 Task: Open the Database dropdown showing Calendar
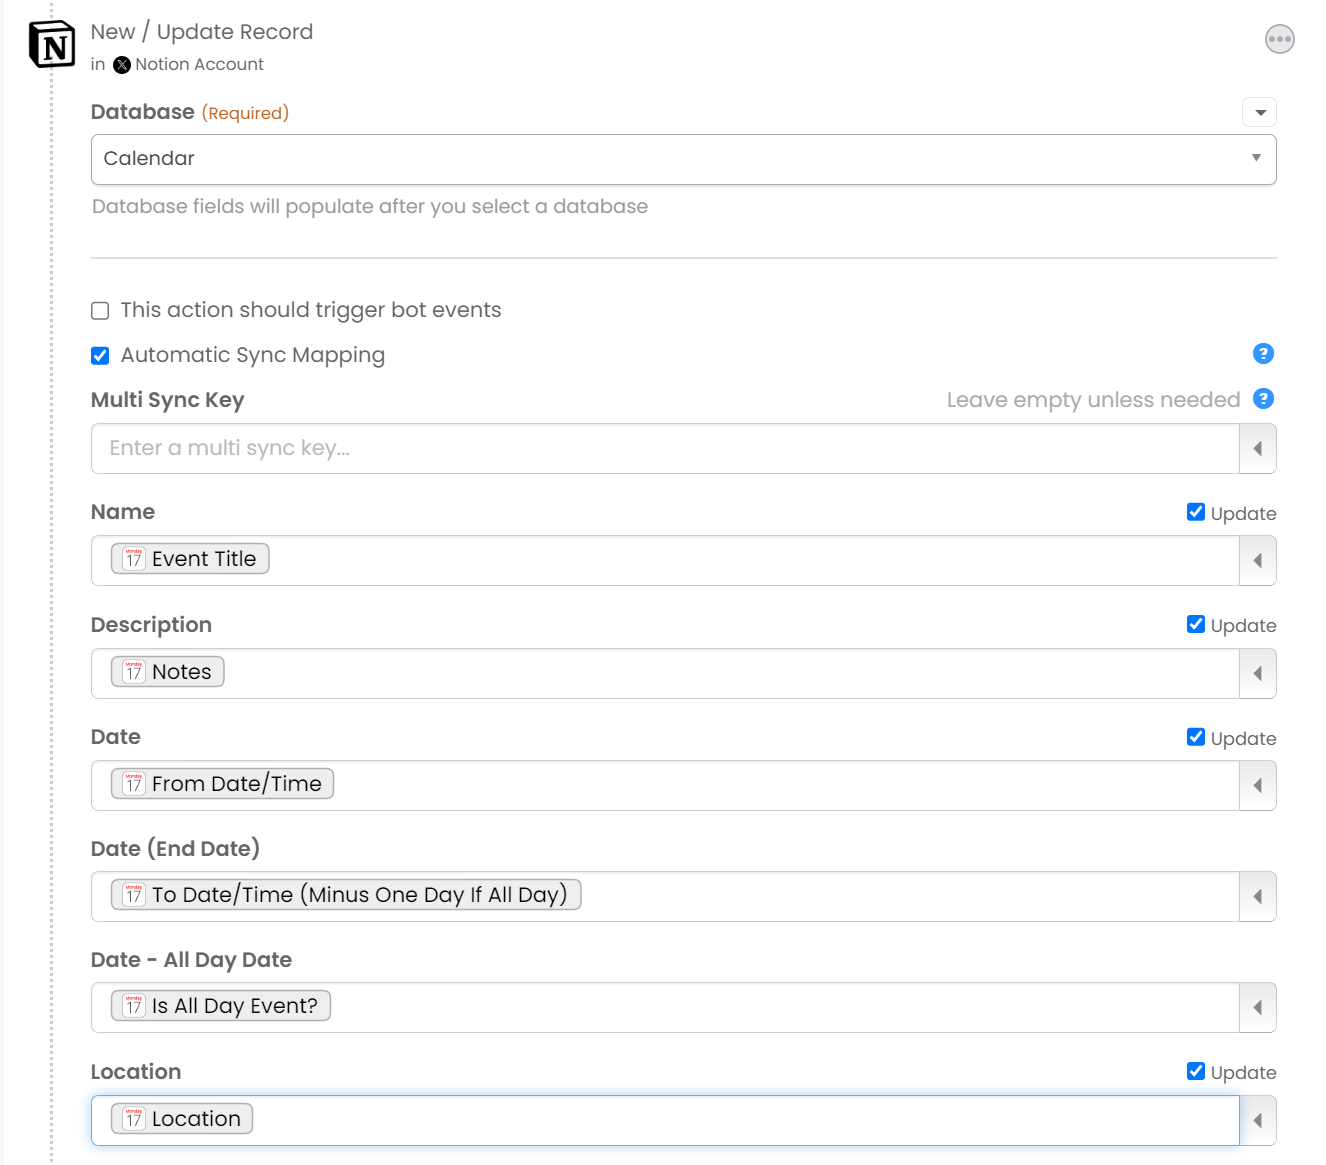click(683, 159)
